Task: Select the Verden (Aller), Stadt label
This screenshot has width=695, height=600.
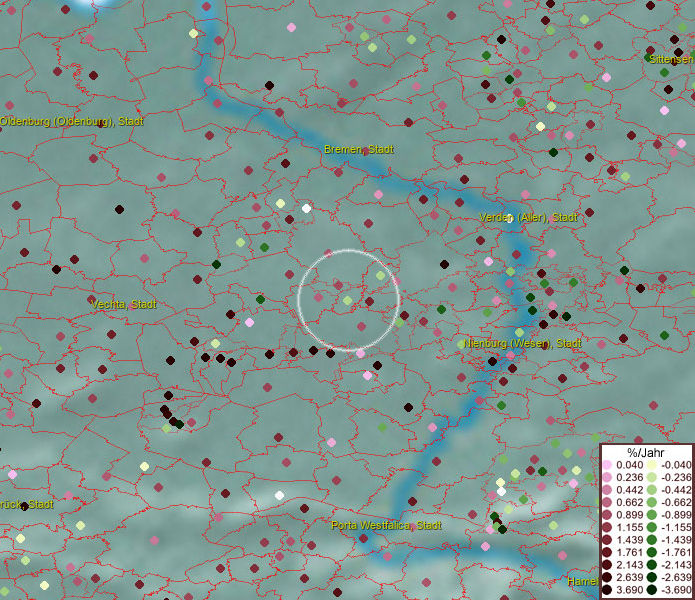Action: 528,217
